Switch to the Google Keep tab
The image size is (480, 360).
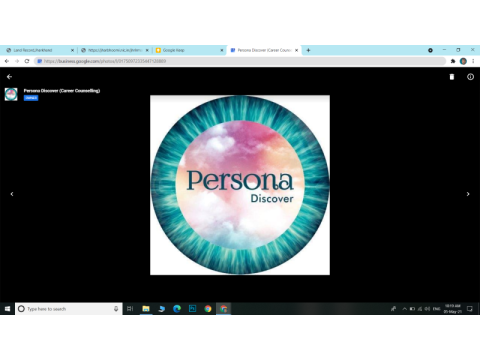(x=188, y=50)
